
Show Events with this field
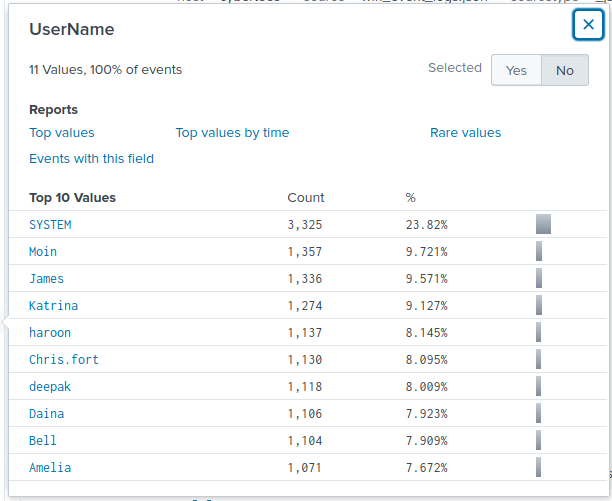(x=92, y=159)
